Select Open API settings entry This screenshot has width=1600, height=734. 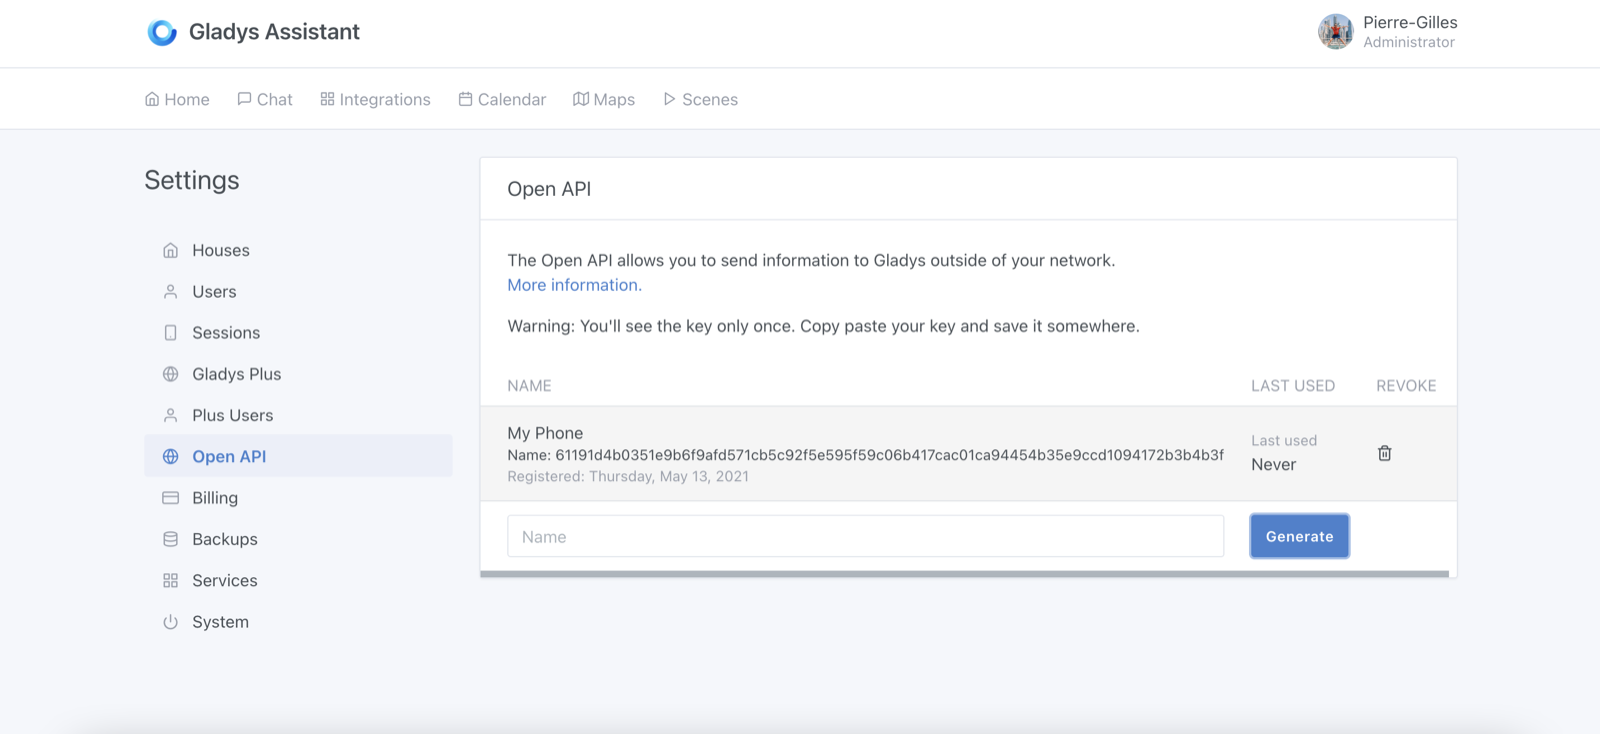298,456
